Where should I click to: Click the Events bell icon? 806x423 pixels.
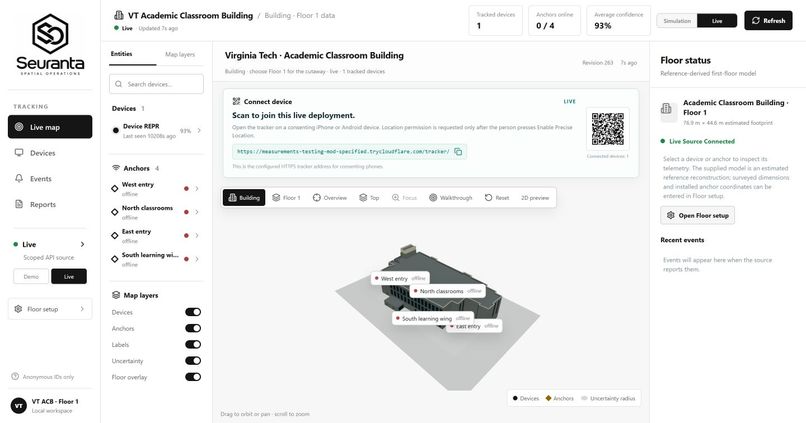19,178
